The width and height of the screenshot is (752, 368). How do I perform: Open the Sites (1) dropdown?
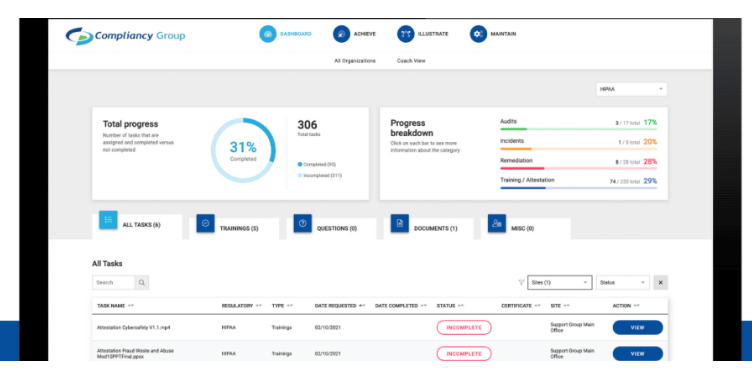tap(560, 283)
